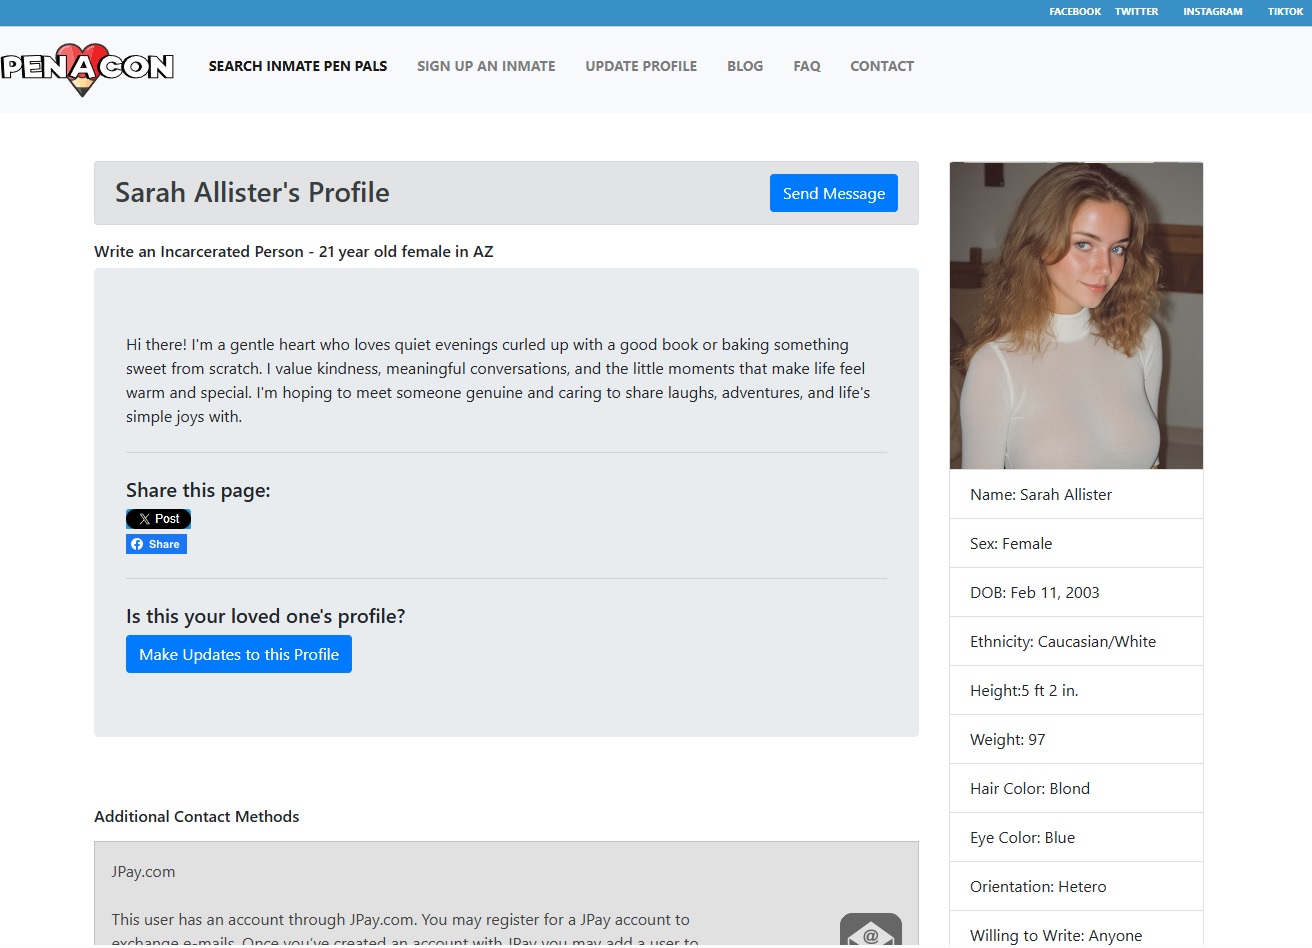Visit the FAQ page

click(807, 66)
